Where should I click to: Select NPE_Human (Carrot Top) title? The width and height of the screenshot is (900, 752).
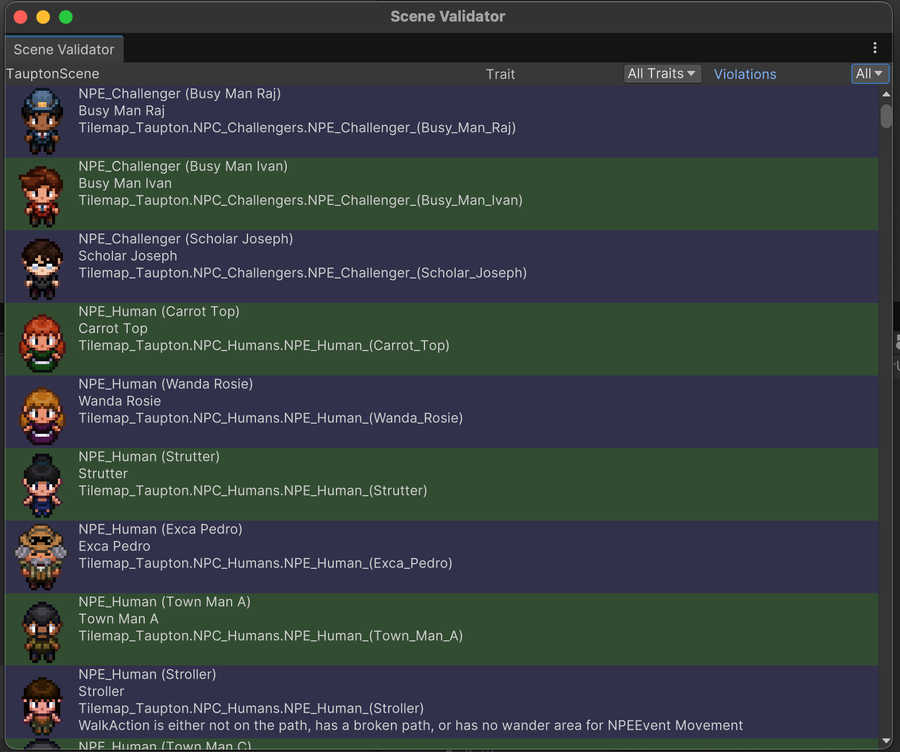click(159, 311)
